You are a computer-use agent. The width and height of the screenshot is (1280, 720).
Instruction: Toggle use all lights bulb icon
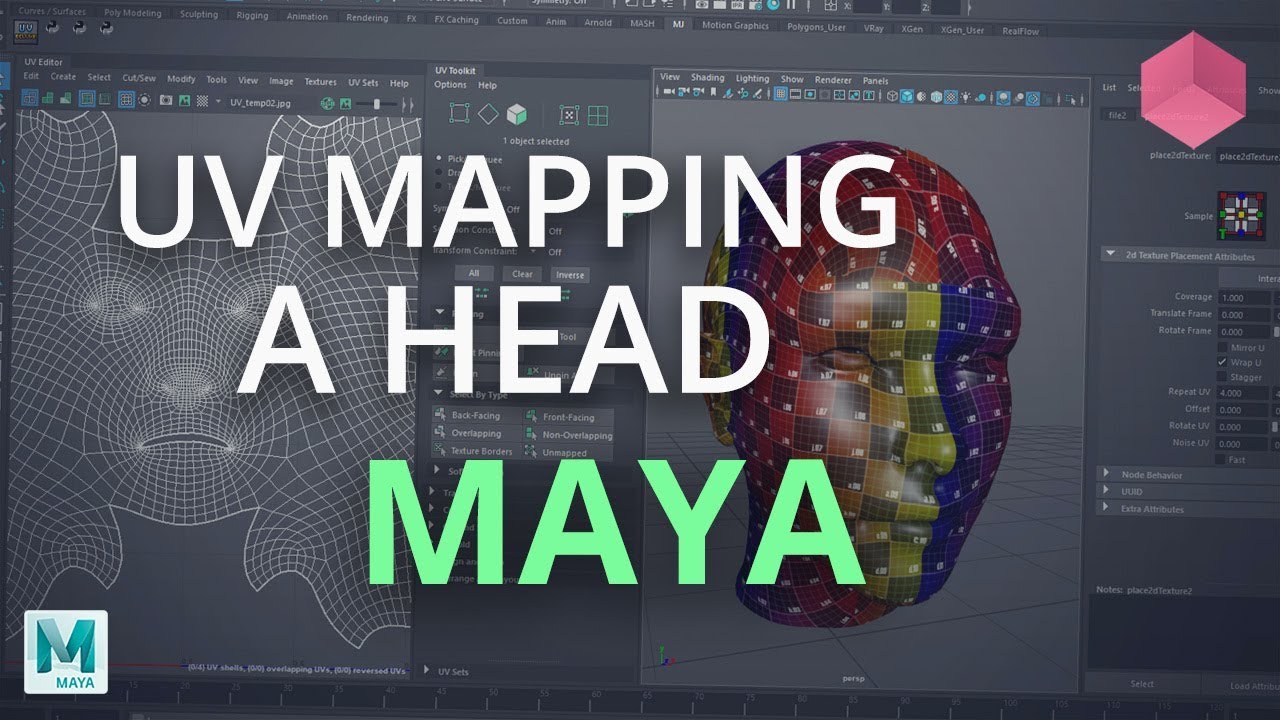[x=965, y=97]
